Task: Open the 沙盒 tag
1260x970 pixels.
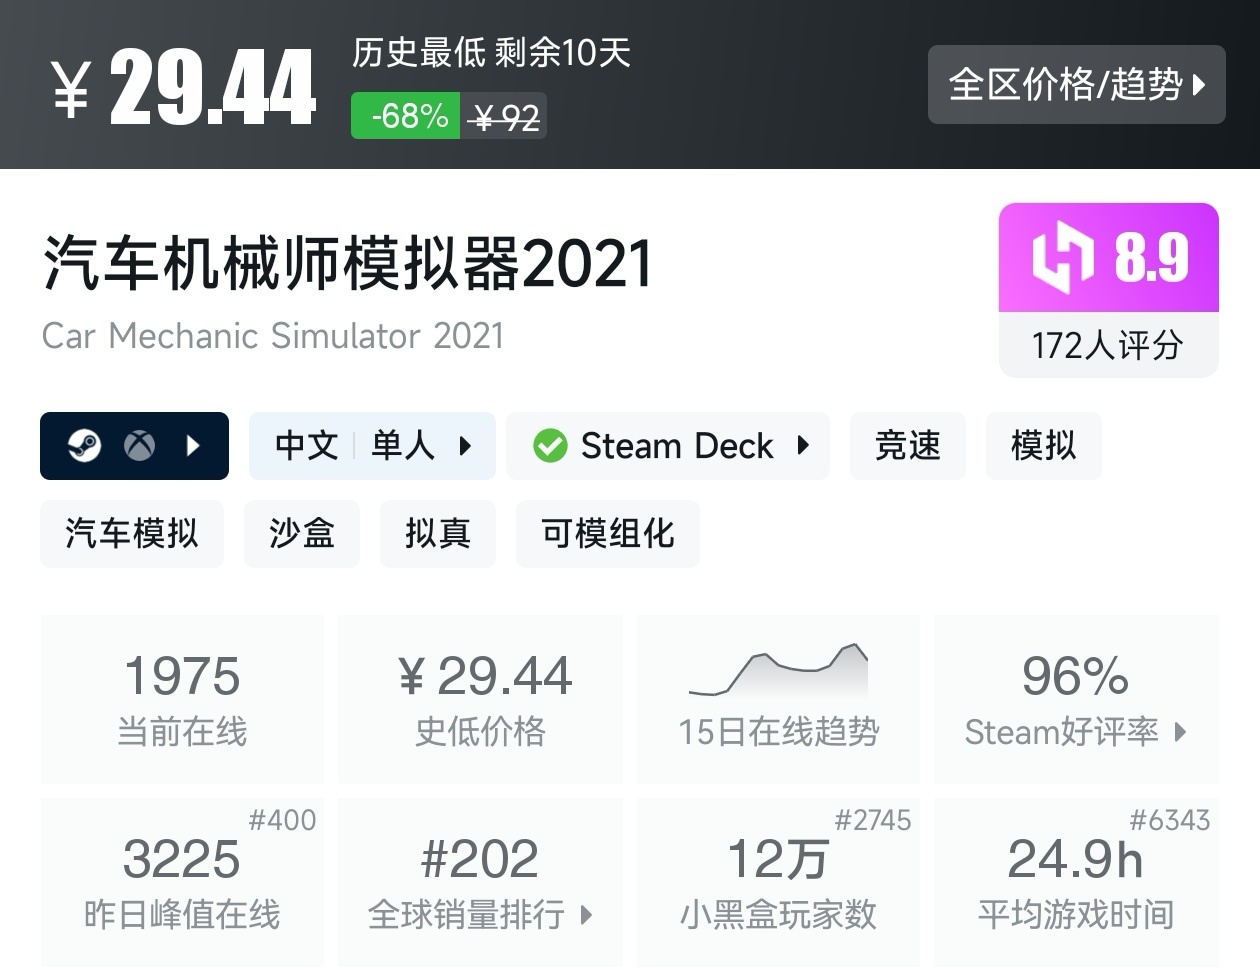Action: pos(301,534)
